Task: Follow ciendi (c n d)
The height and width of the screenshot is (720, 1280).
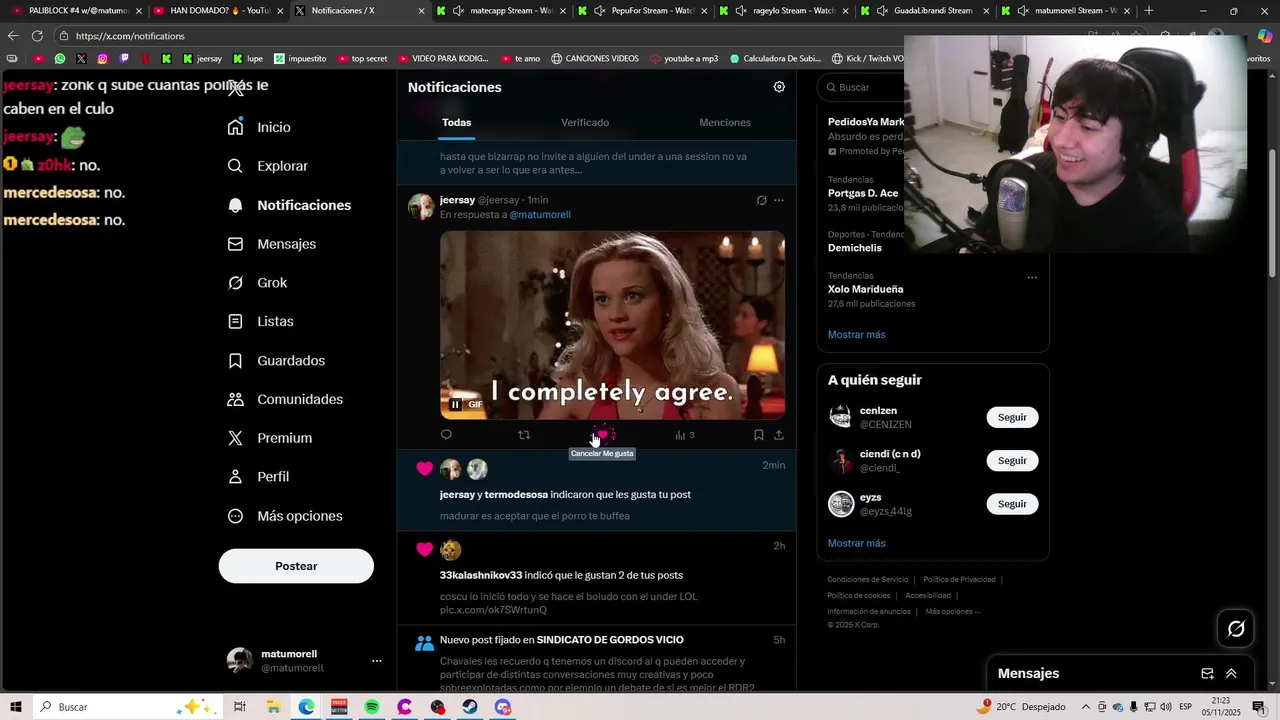Action: [1012, 460]
